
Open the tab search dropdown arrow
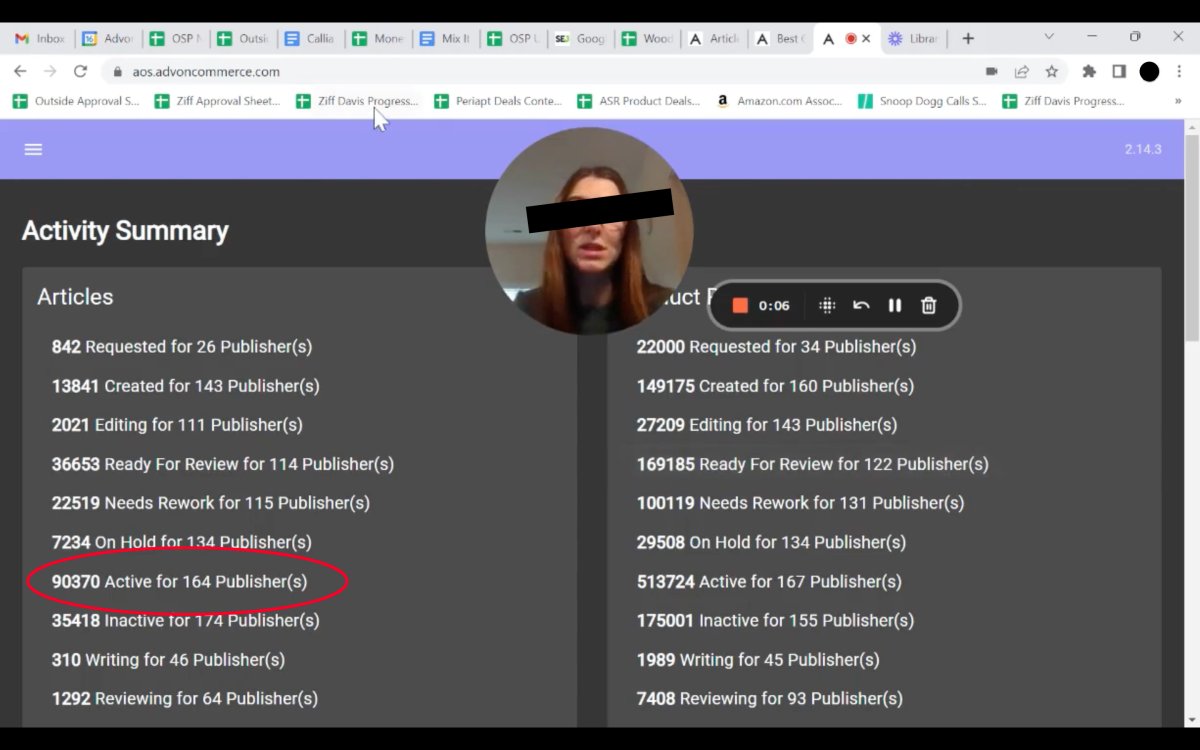tap(1049, 37)
